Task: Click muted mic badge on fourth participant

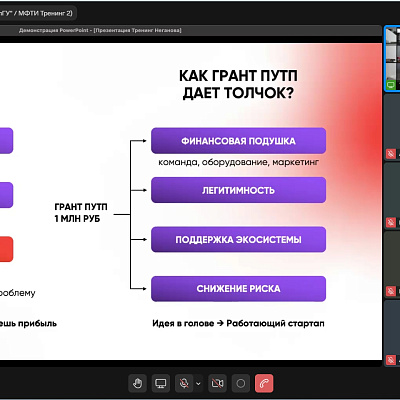Action: coord(391,291)
